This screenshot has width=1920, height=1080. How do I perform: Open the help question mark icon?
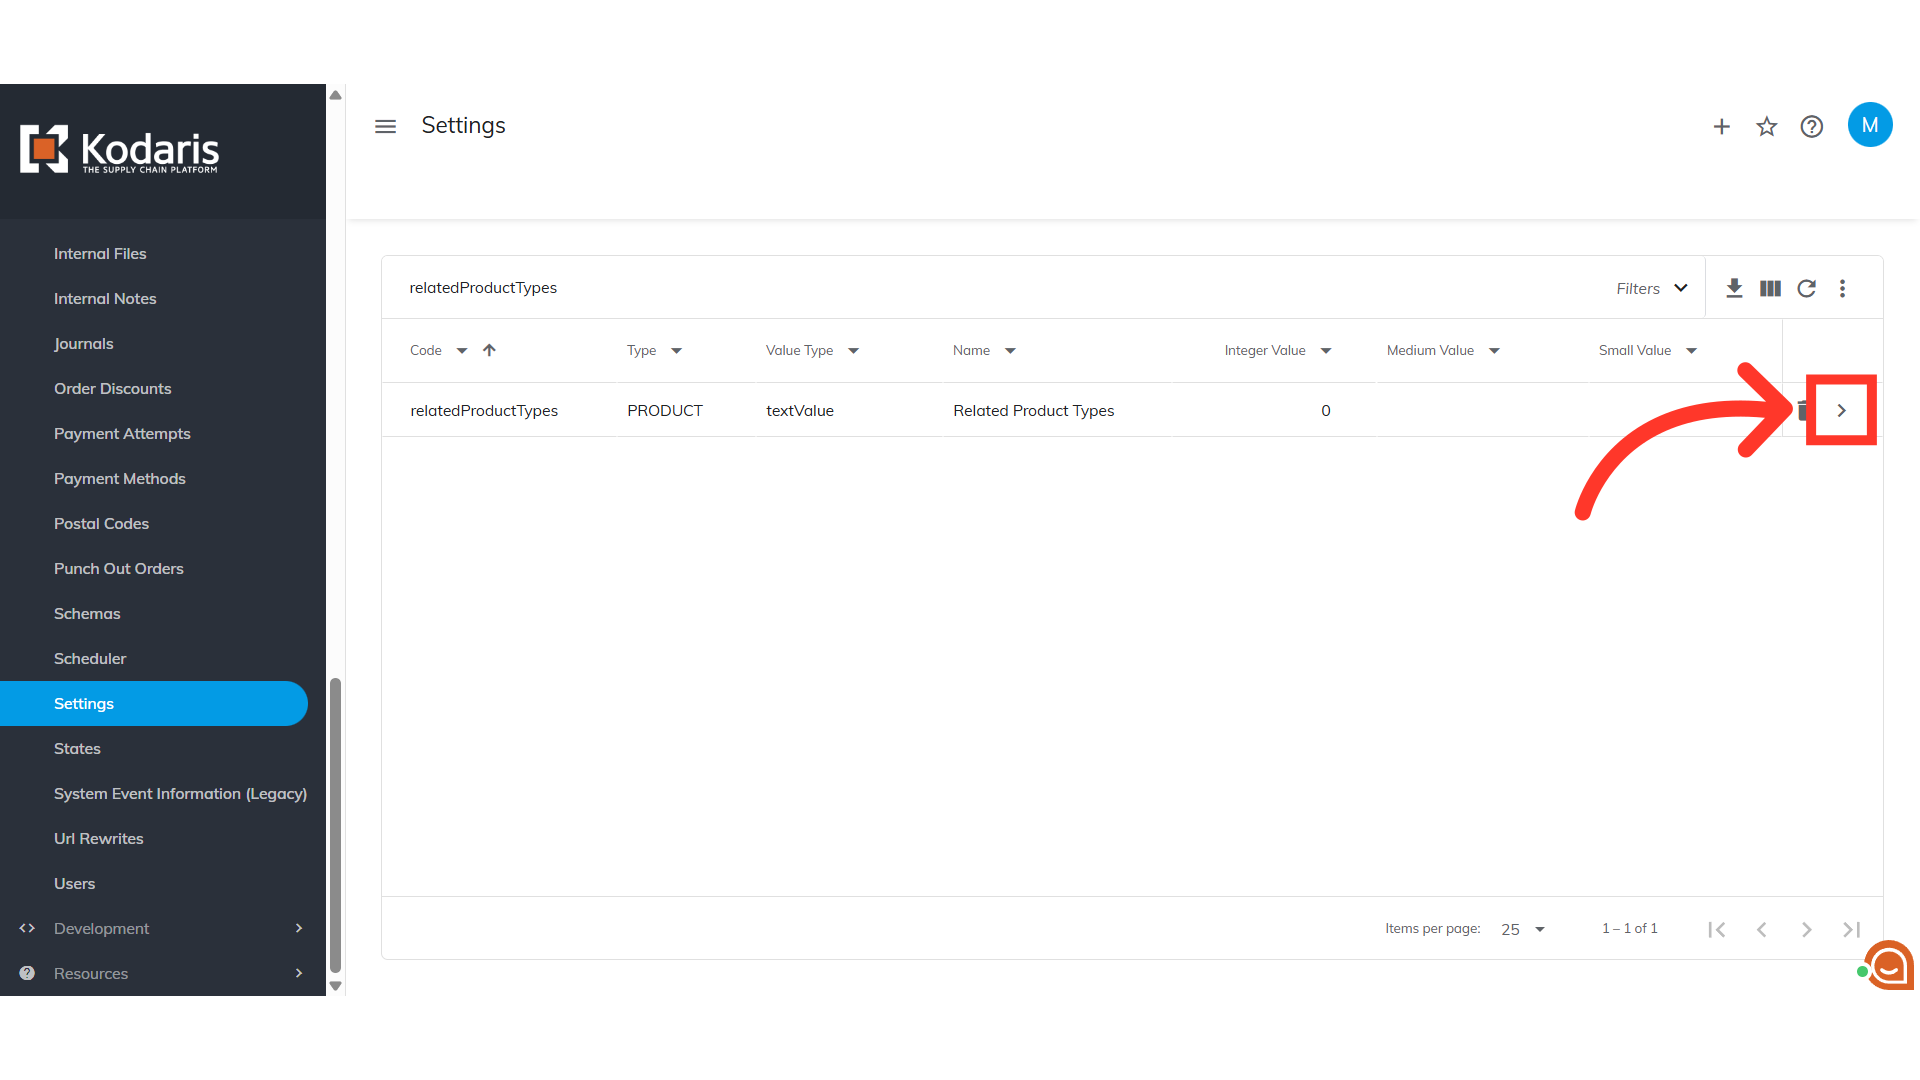1811,126
